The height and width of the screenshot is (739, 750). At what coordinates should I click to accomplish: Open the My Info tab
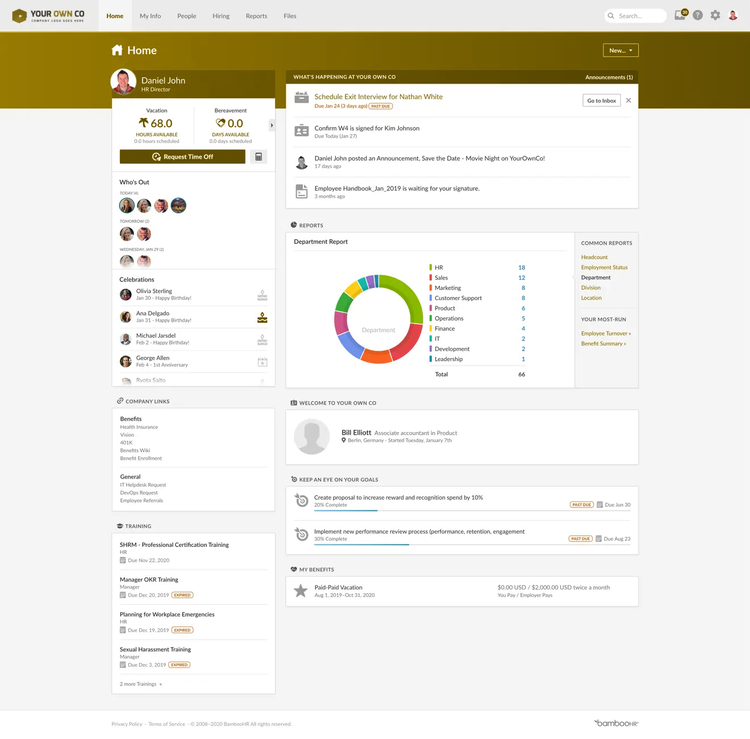150,16
